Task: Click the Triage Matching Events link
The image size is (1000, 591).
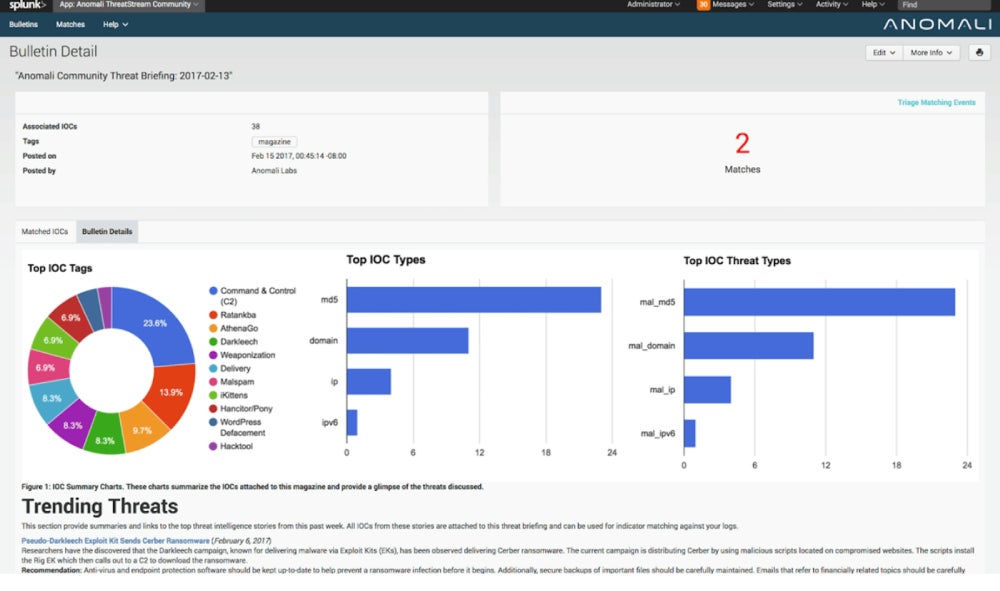Action: pyautogui.click(x=938, y=101)
